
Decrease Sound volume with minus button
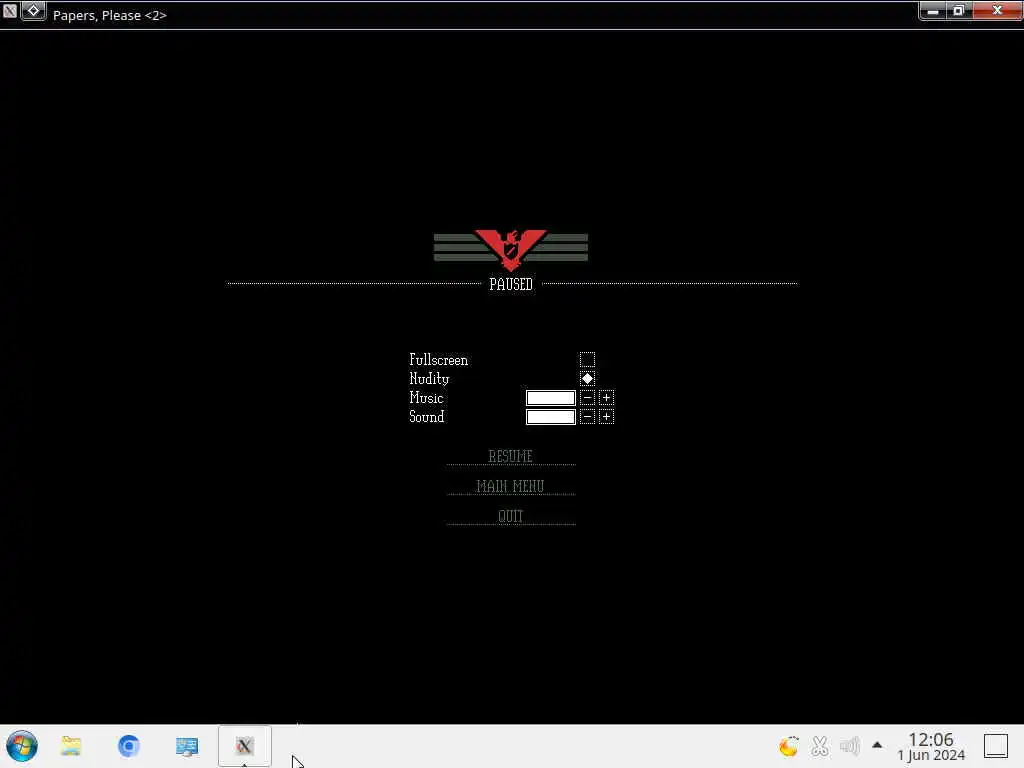[x=587, y=416]
